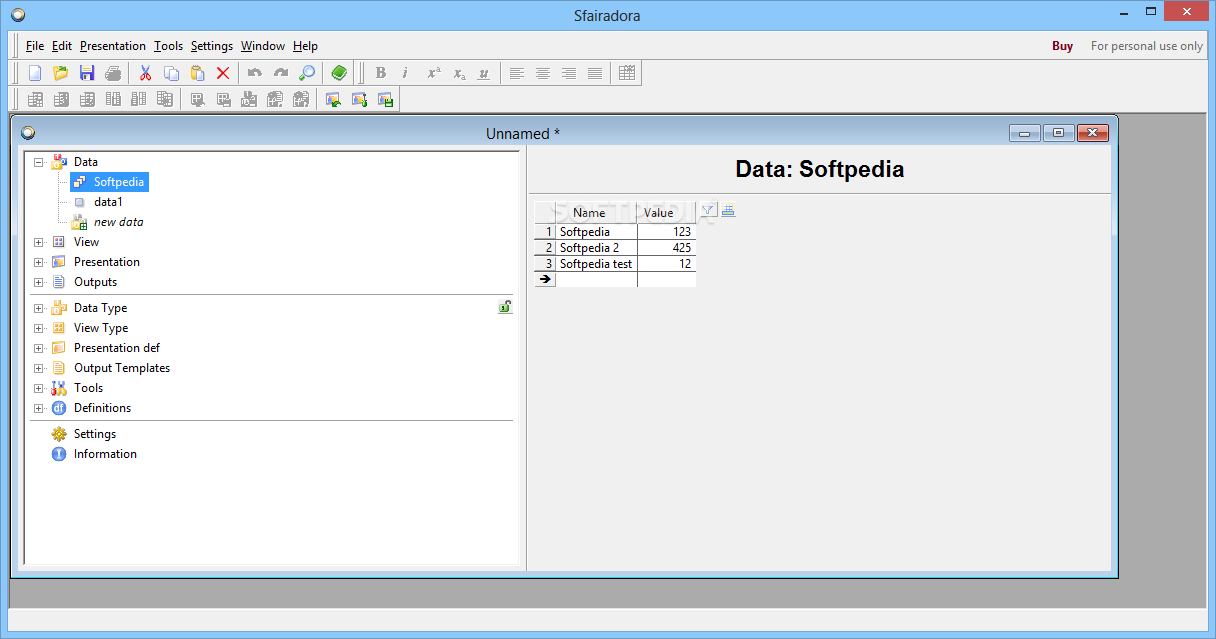Click the picture icon with green disk

385,99
